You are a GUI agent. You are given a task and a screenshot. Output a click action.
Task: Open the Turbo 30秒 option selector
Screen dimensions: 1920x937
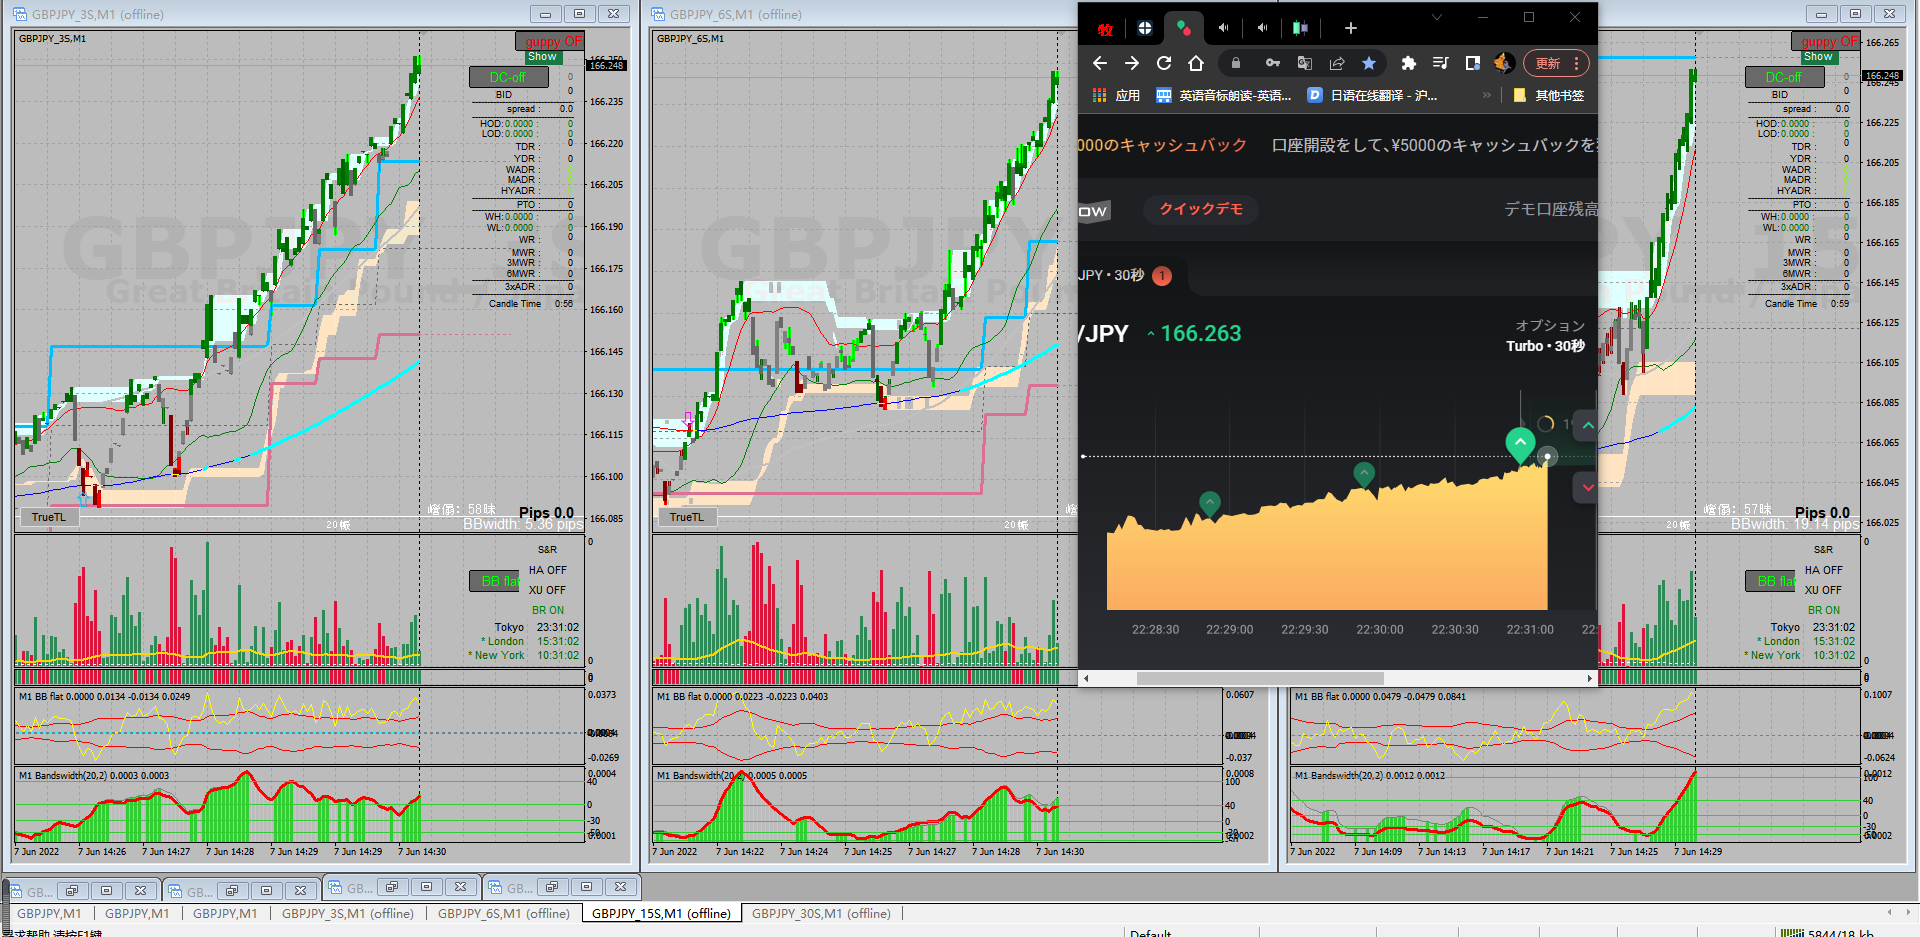pyautogui.click(x=1546, y=336)
